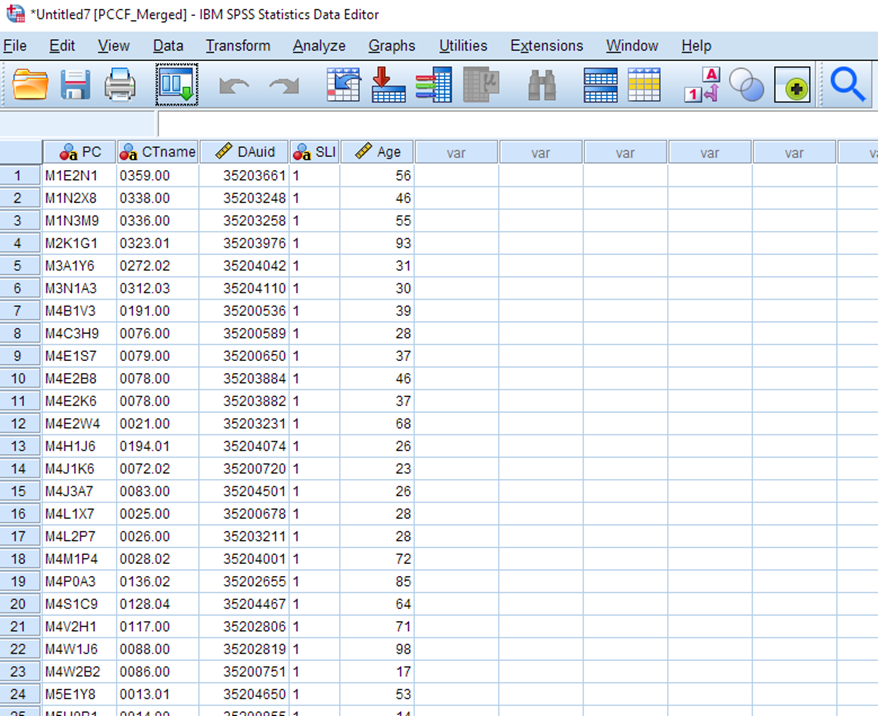Print the data file
Screen dimensions: 878x716
(120, 86)
